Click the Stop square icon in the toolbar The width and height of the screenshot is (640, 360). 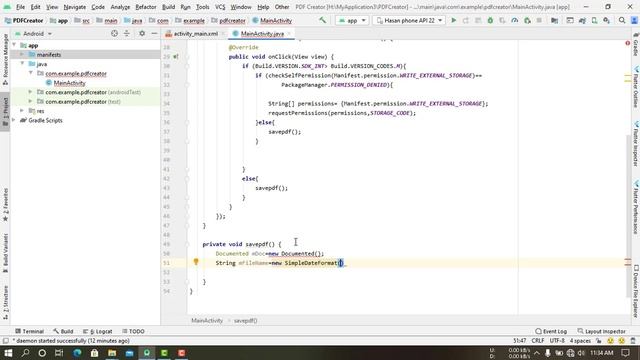(x=539, y=20)
